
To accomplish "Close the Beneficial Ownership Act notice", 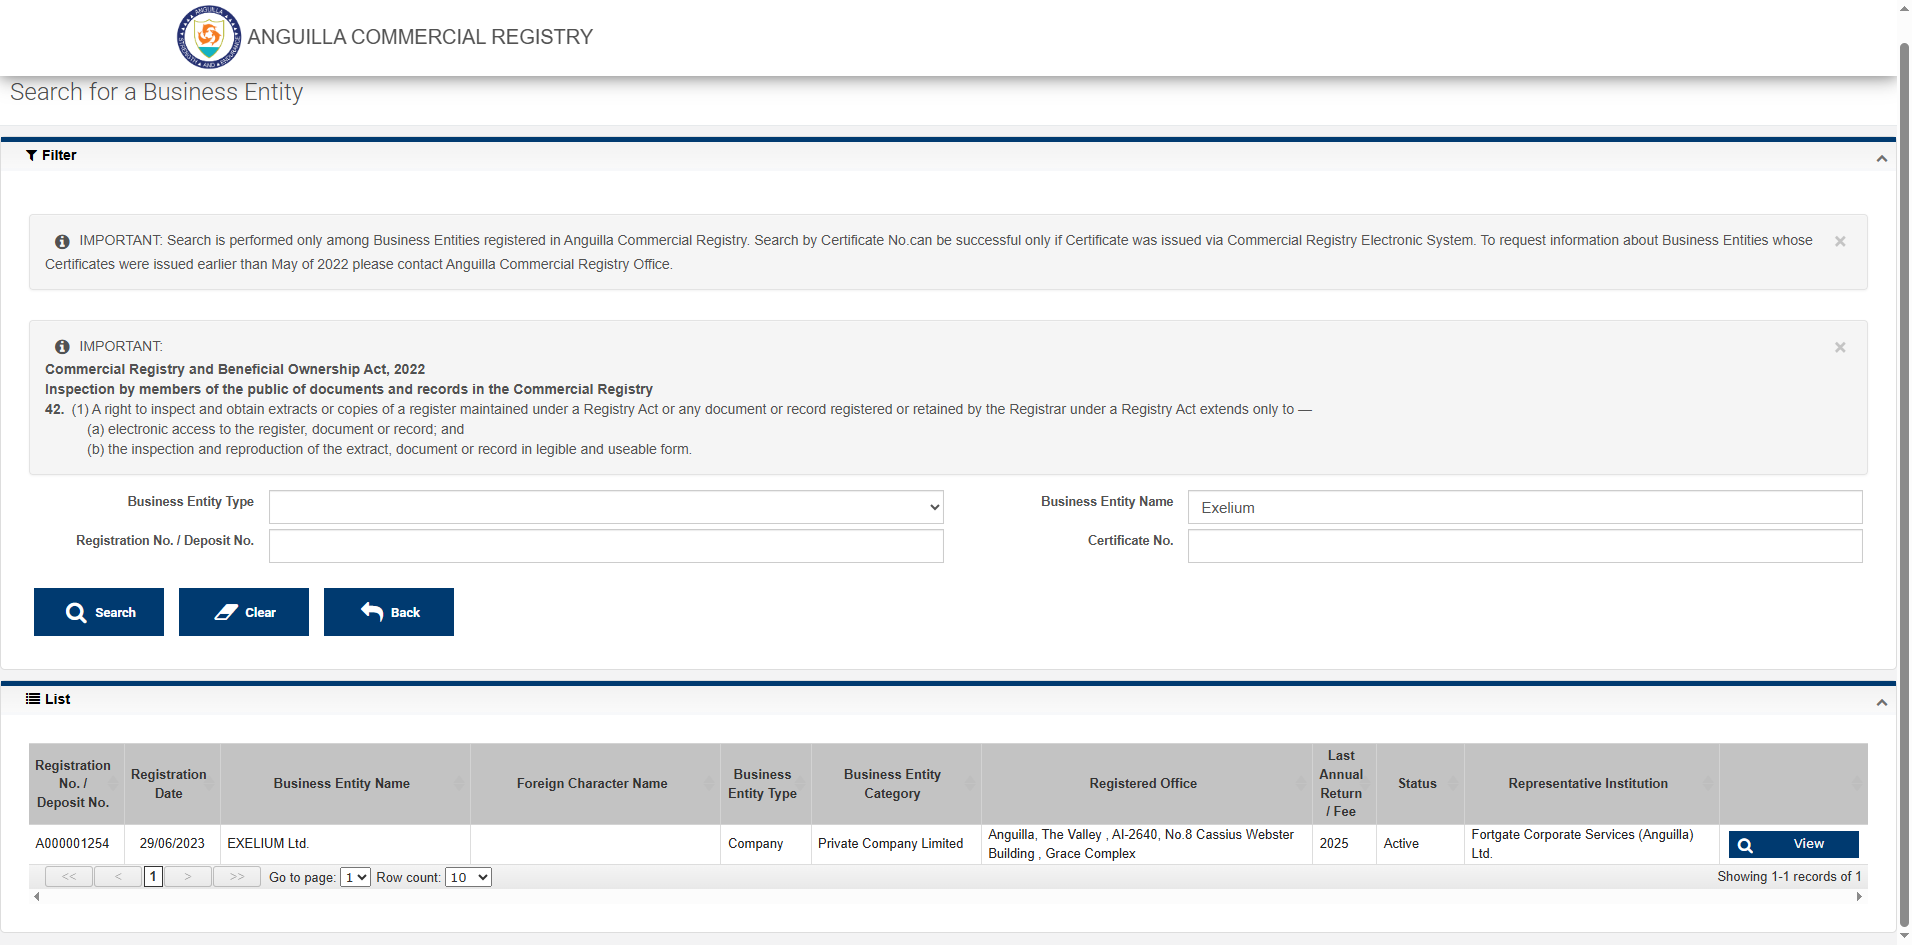I will pos(1839,347).
